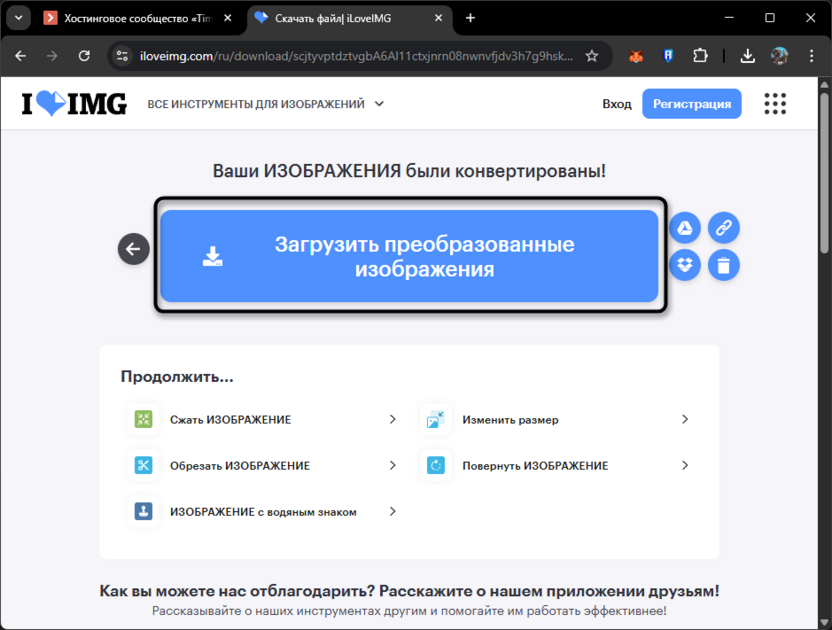Click the circular back arrow icon
The height and width of the screenshot is (630, 832).
133,248
